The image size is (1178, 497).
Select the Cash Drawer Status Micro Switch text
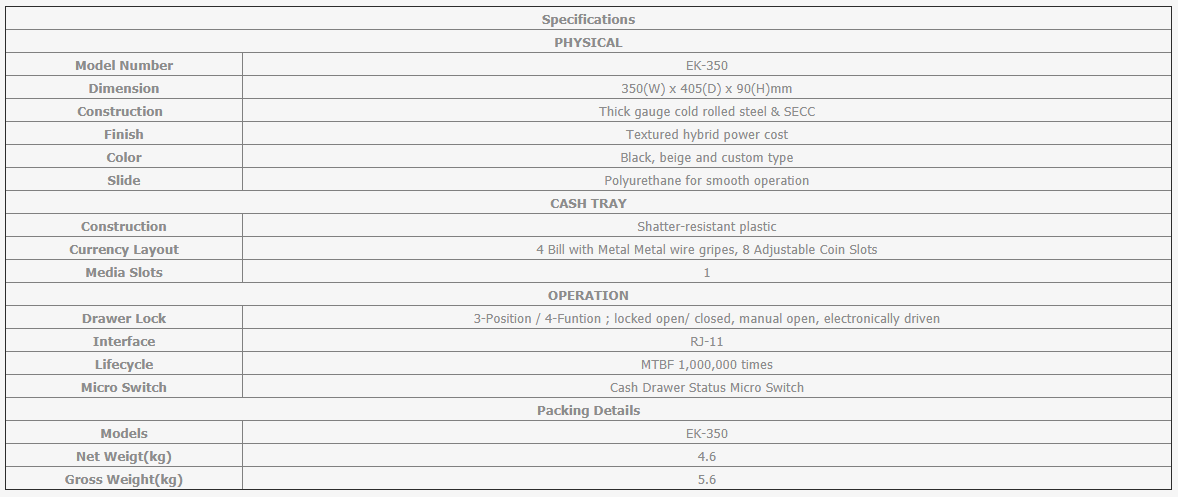click(706, 387)
